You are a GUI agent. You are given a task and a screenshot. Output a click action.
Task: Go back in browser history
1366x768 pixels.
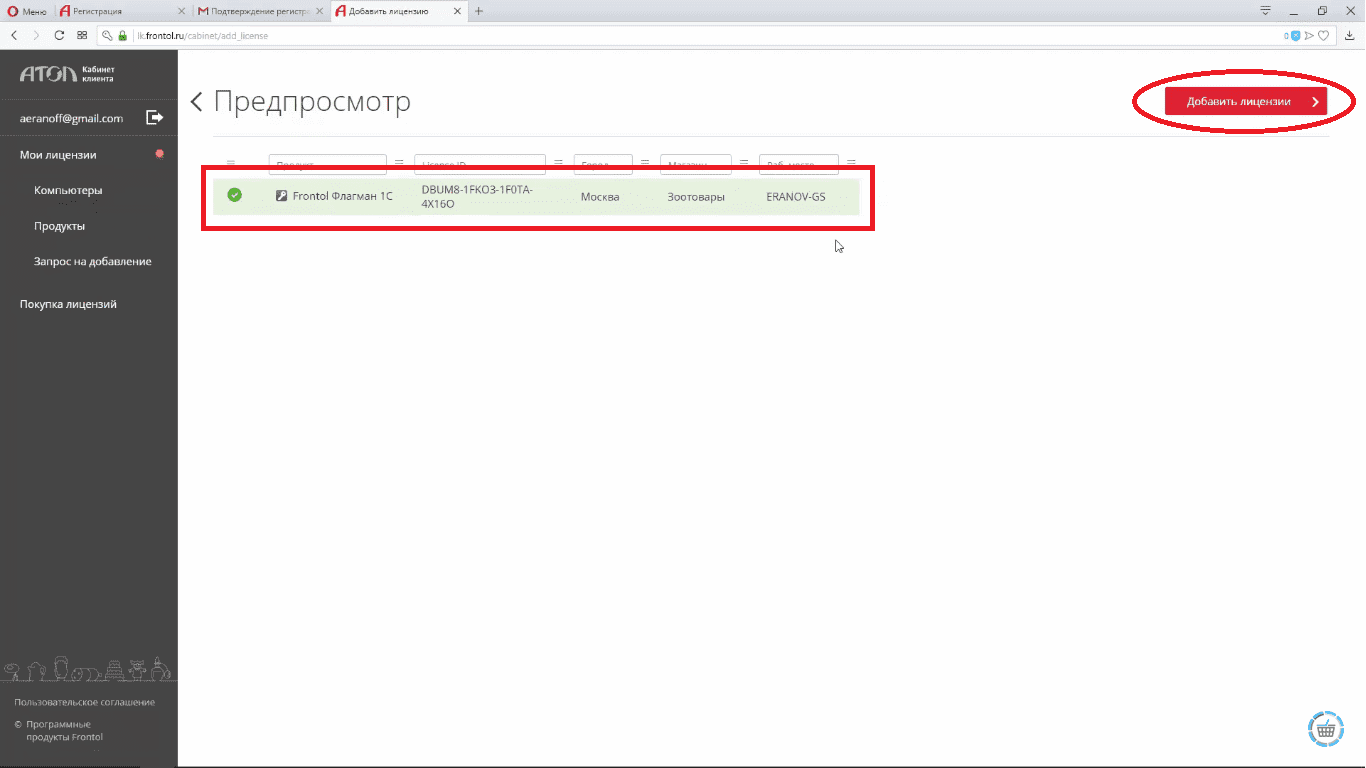coord(14,35)
